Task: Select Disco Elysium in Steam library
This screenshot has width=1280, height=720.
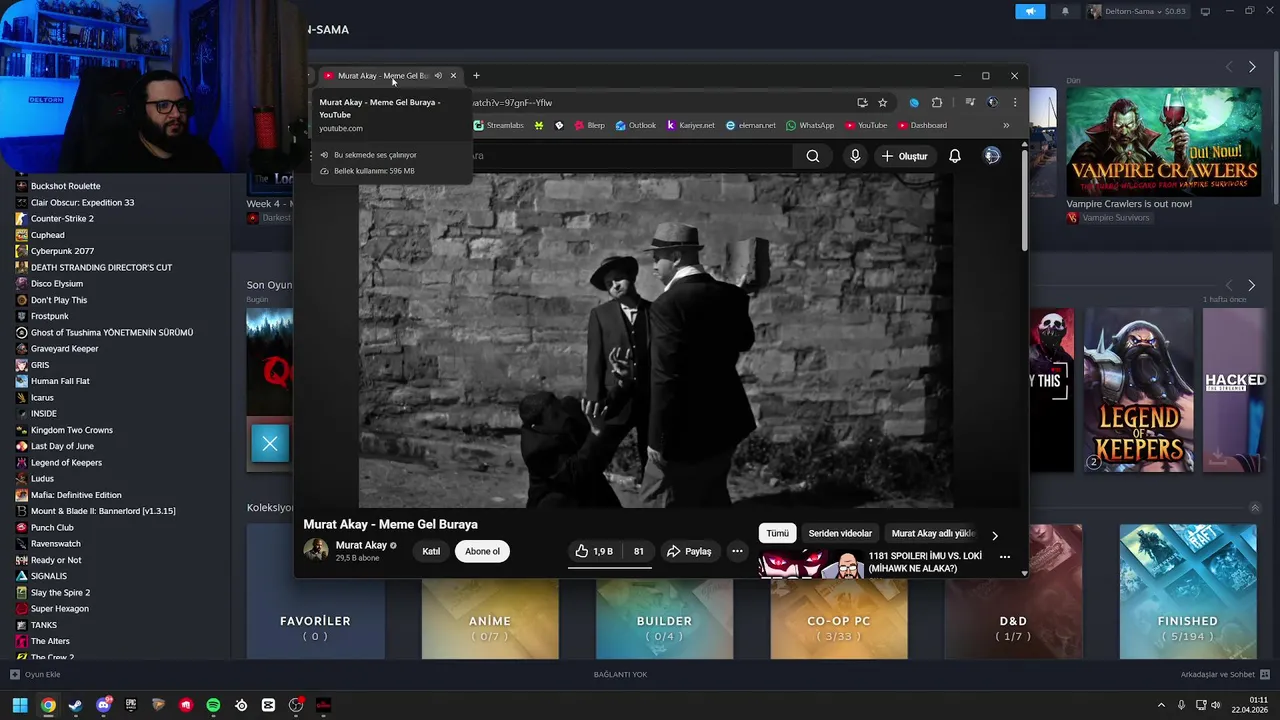Action: click(57, 284)
